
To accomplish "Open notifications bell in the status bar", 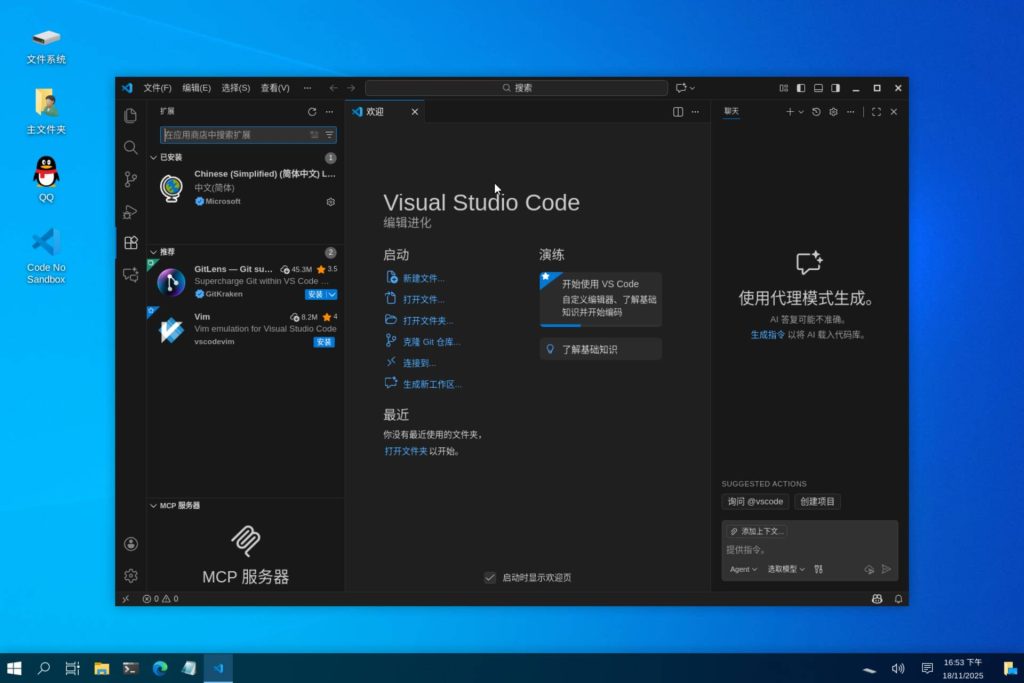I will (899, 599).
